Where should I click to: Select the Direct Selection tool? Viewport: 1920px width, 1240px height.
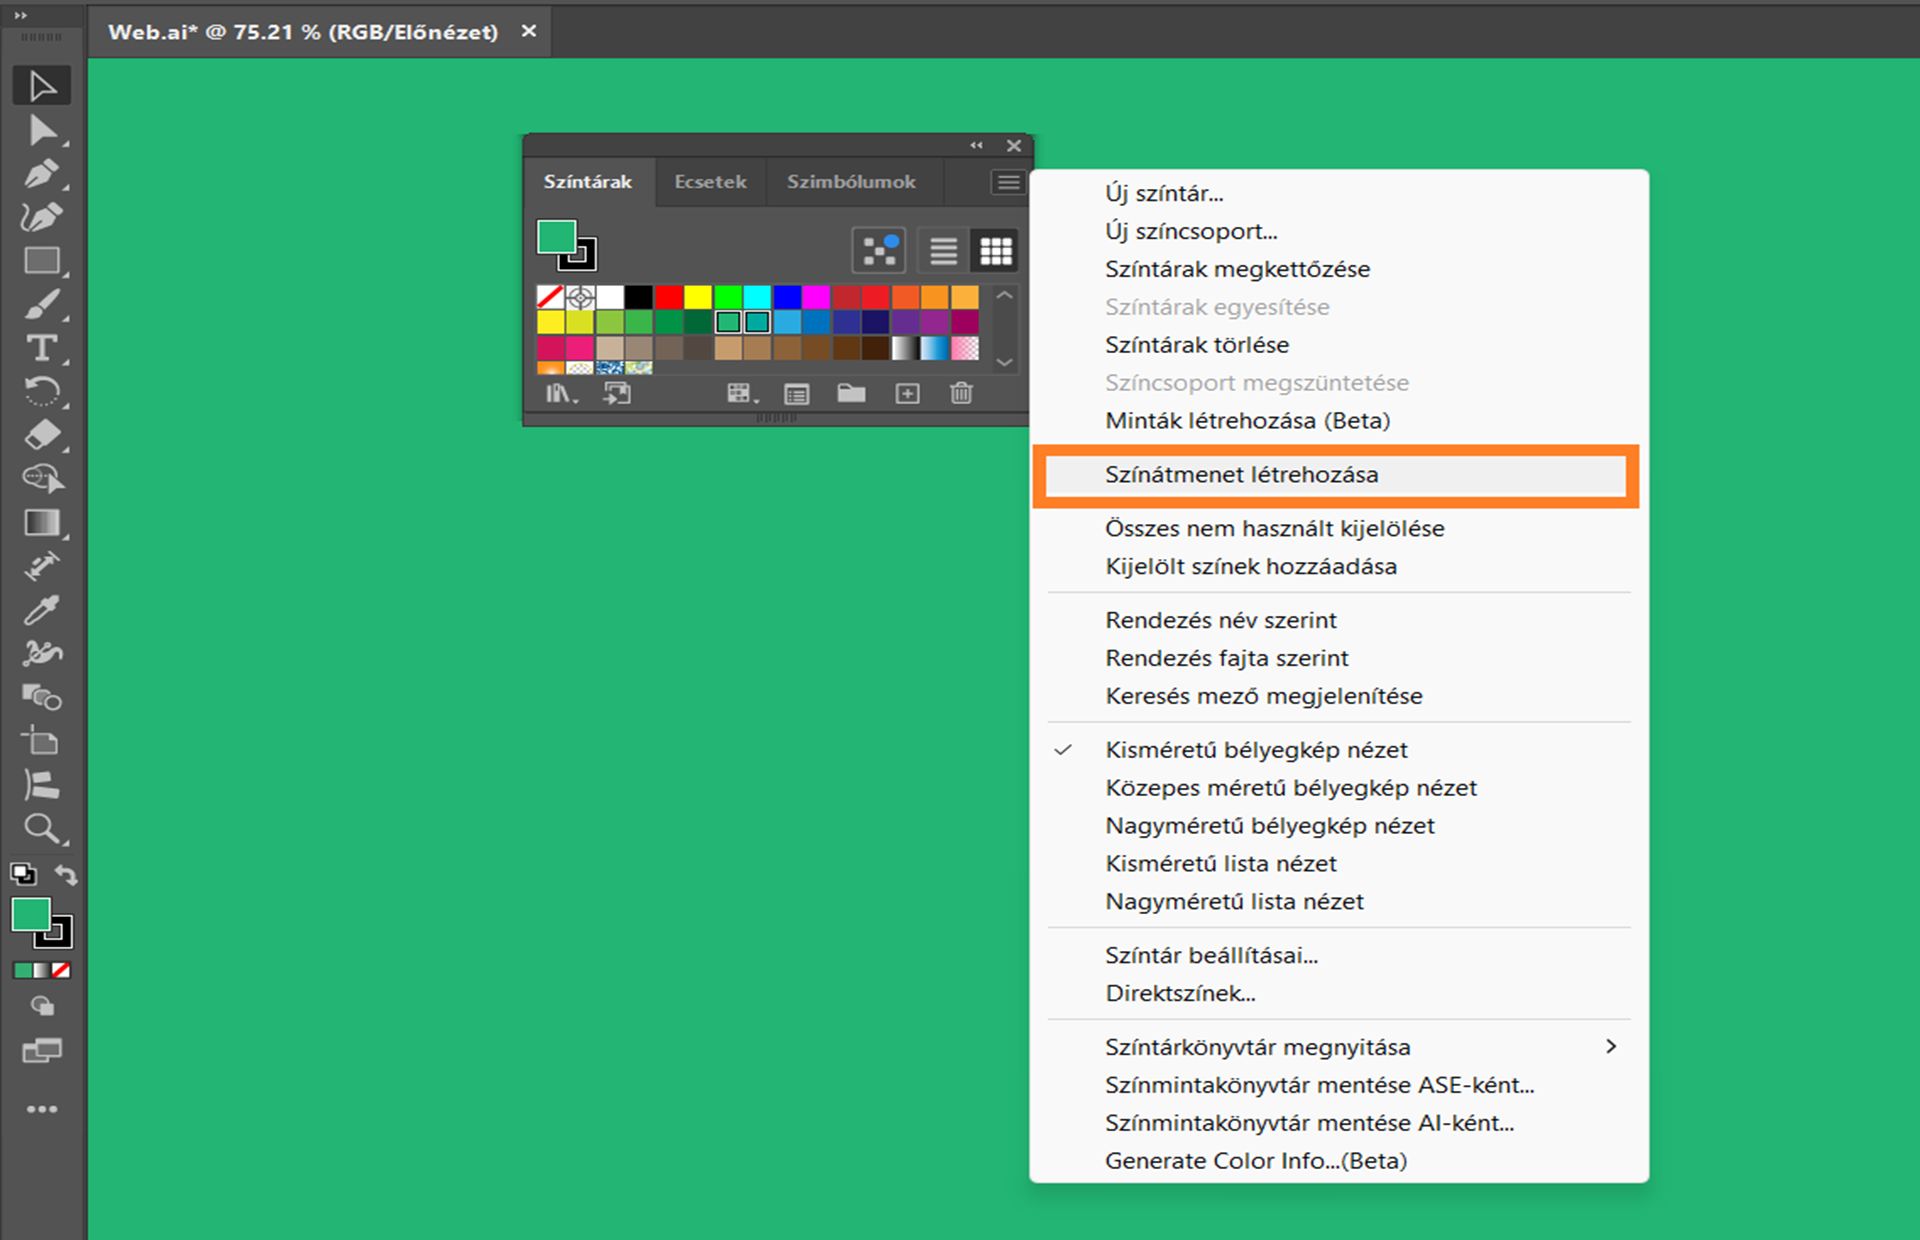tap(41, 130)
